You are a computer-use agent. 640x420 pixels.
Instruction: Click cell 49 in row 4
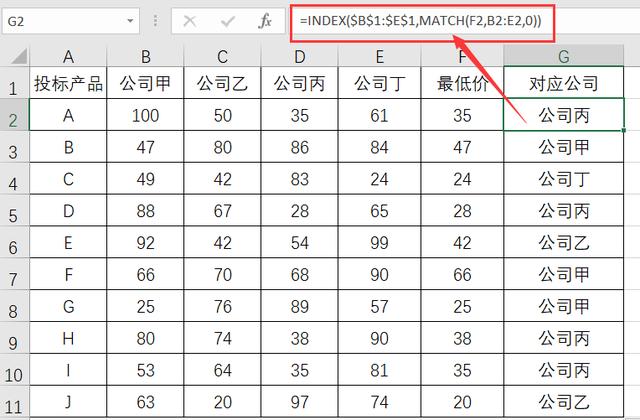click(x=145, y=179)
